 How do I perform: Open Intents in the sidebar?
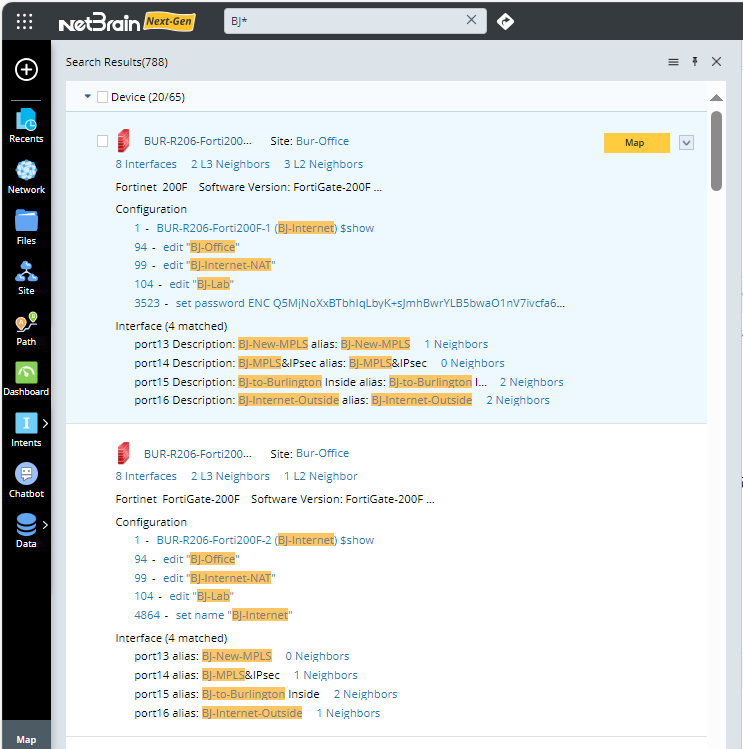click(26, 430)
